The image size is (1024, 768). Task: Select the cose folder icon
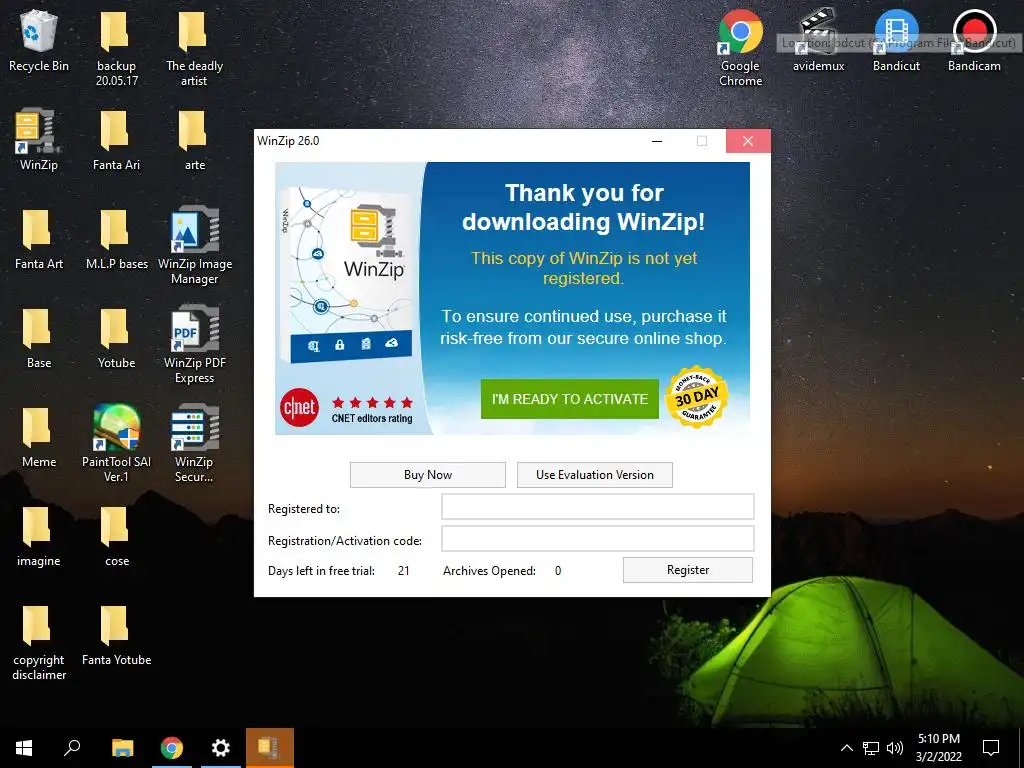click(116, 537)
